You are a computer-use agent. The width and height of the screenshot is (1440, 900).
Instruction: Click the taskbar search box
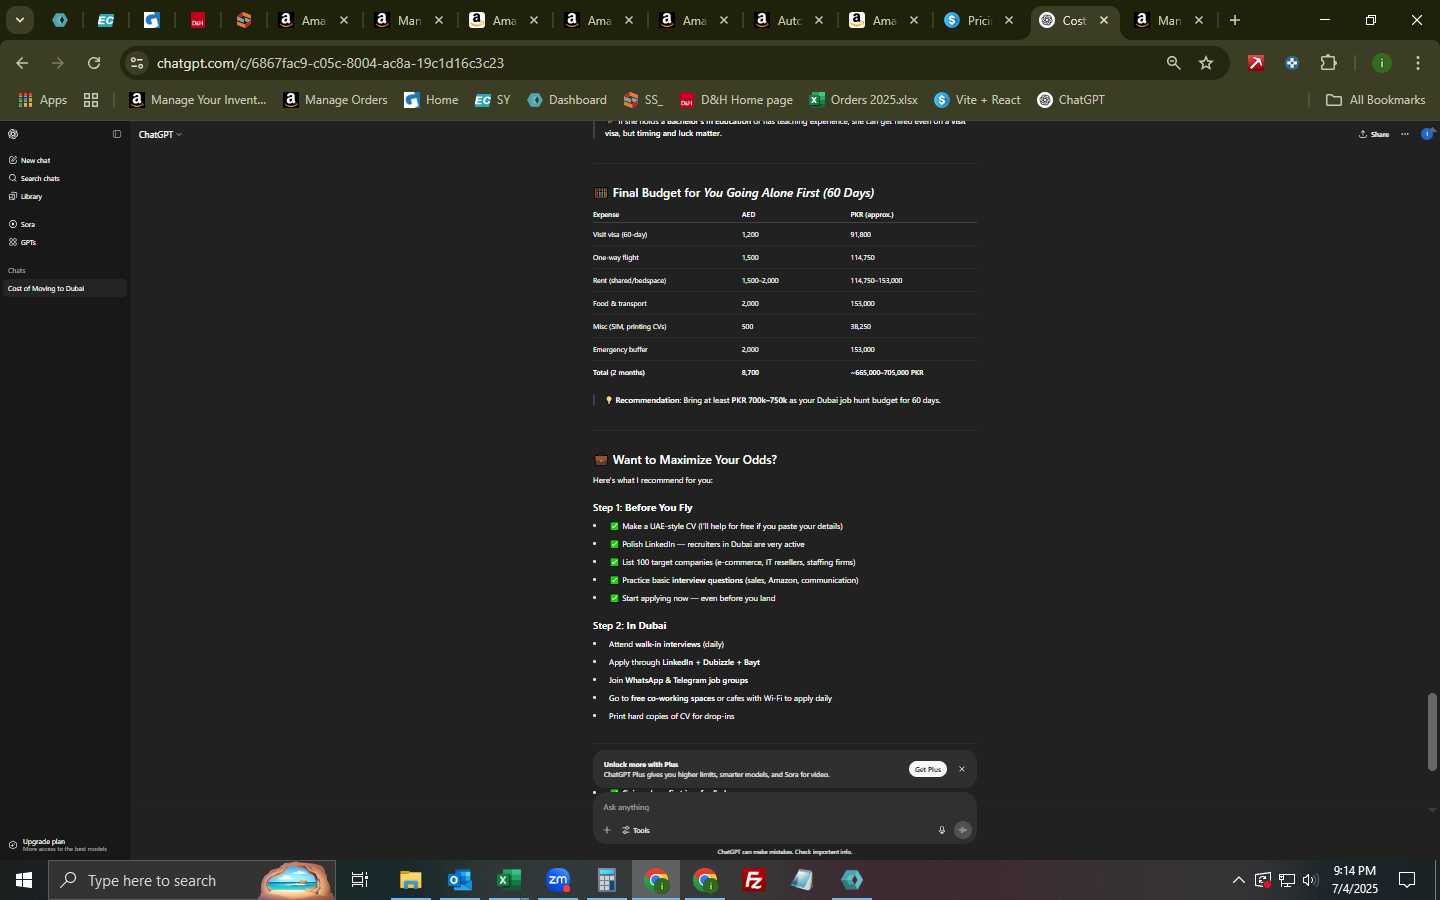pos(190,880)
